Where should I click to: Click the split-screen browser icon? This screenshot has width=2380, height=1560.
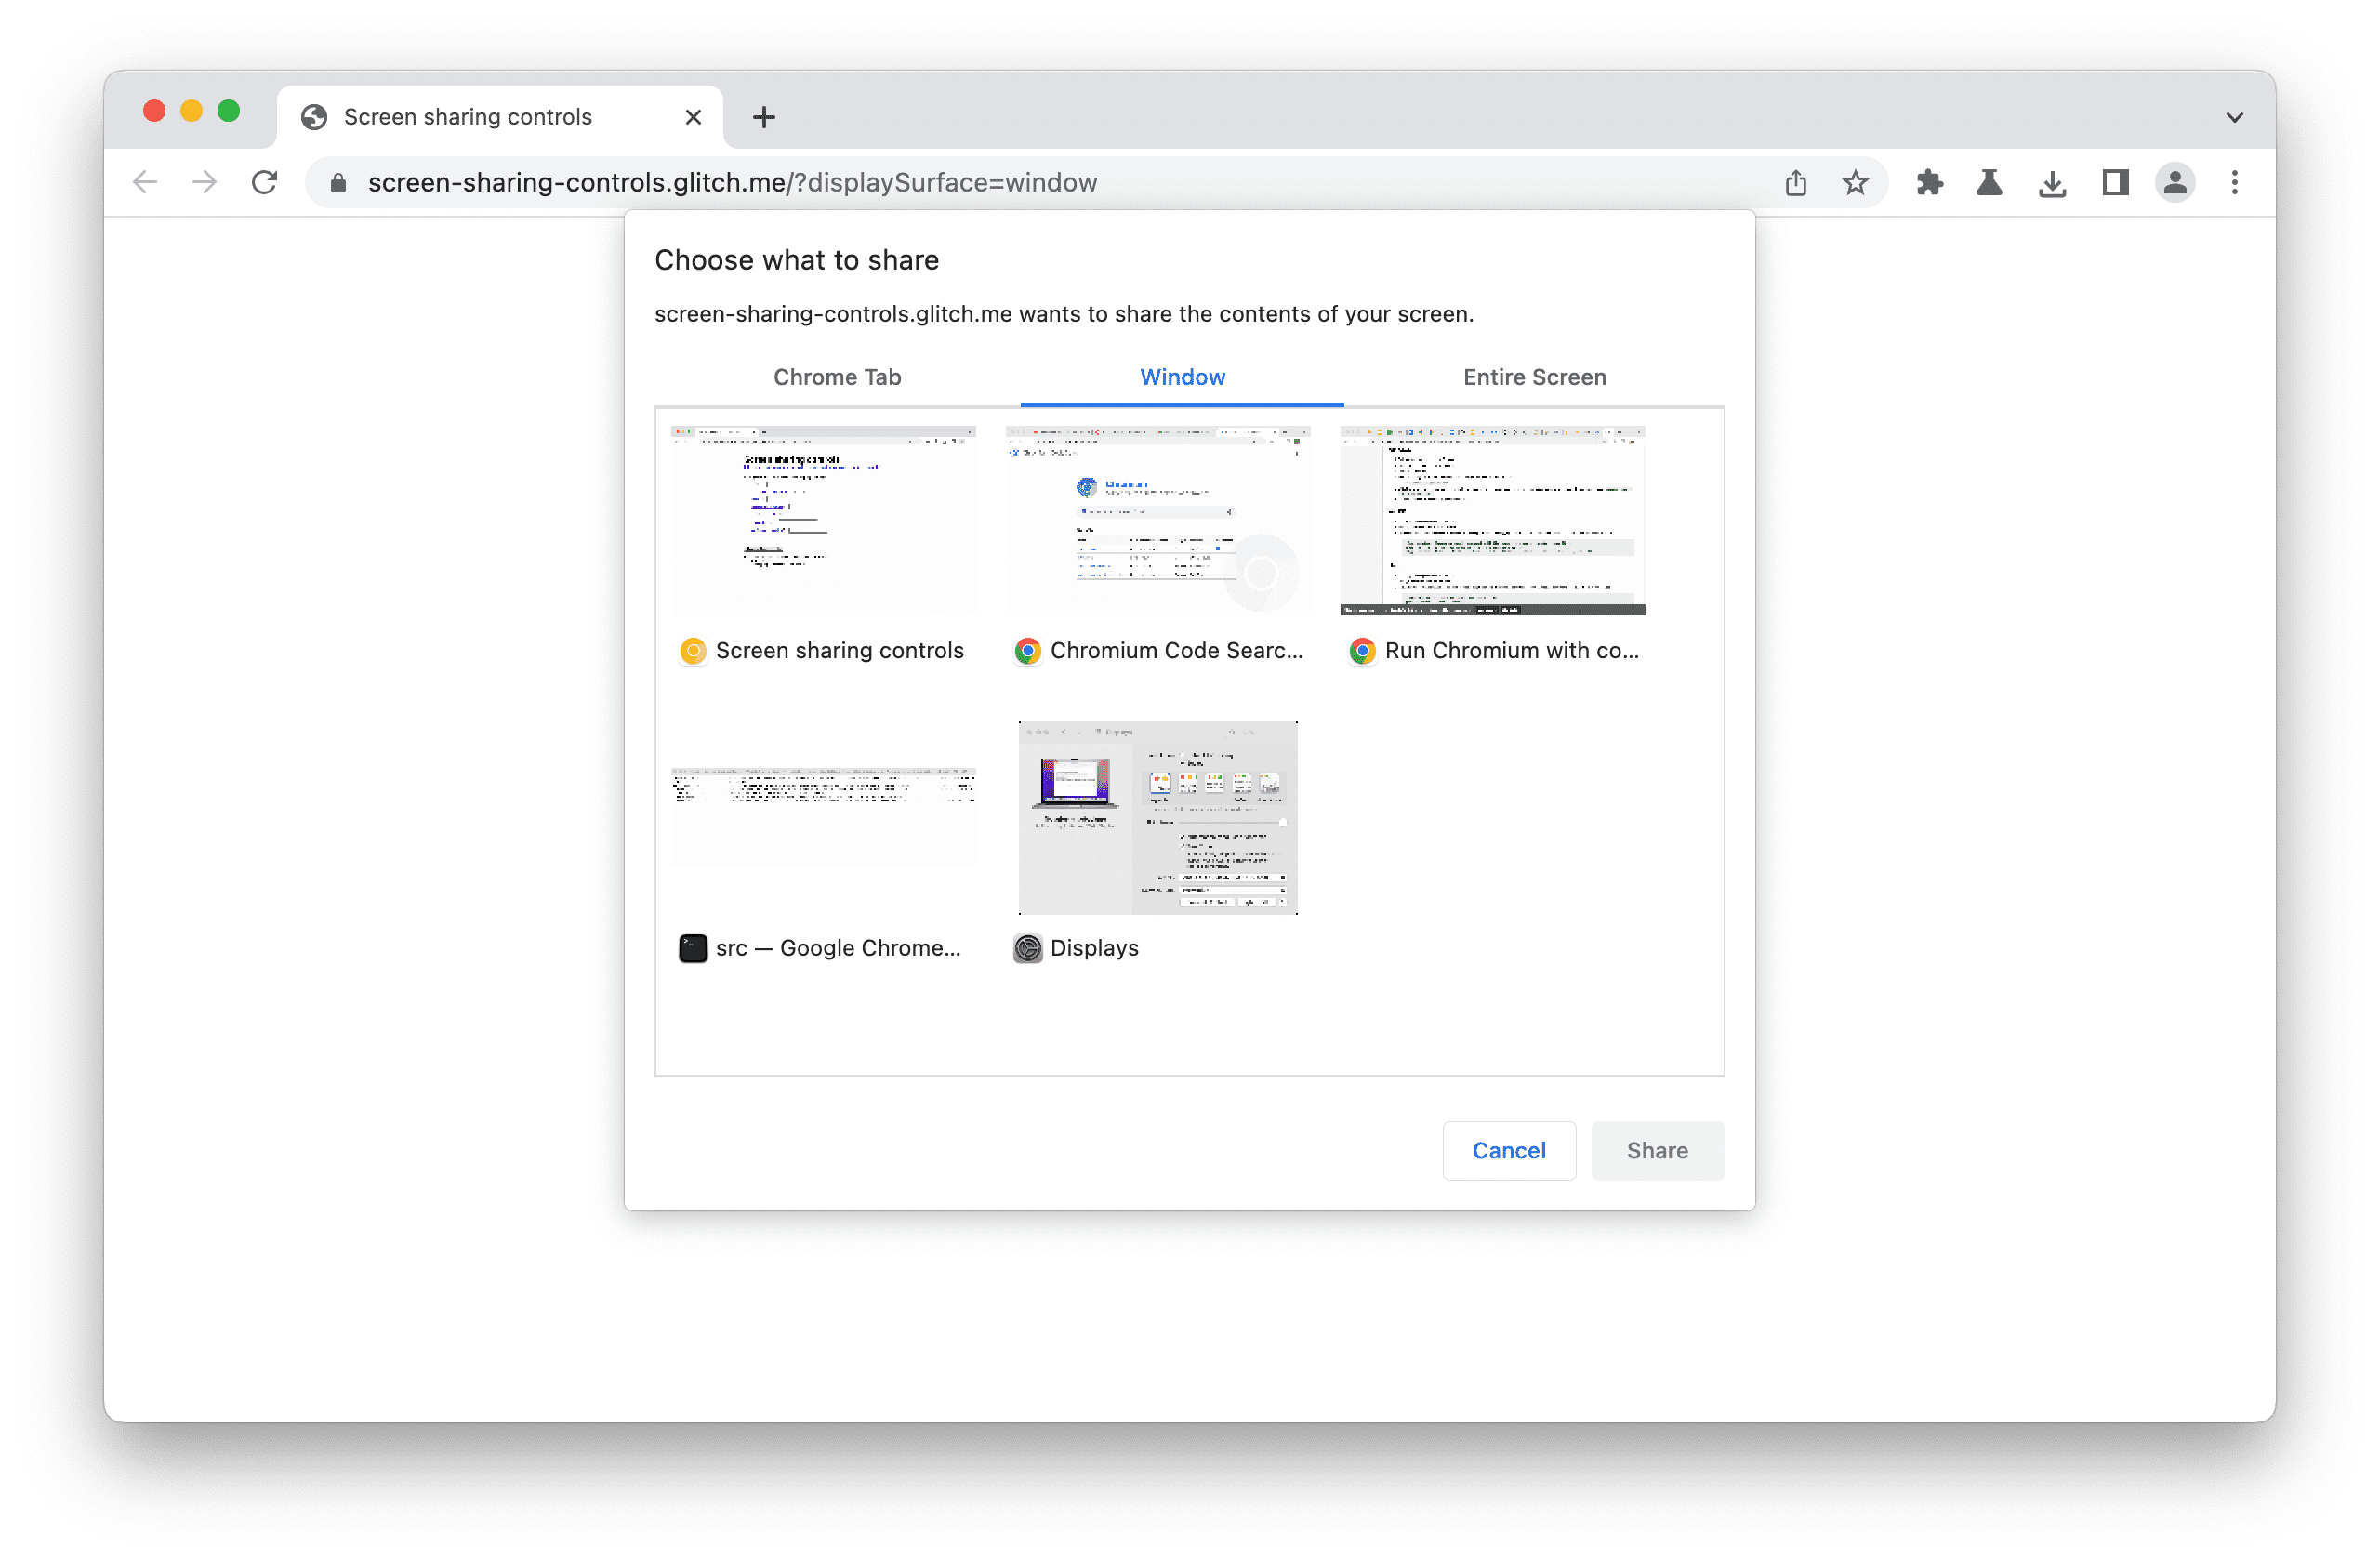[x=2113, y=183]
